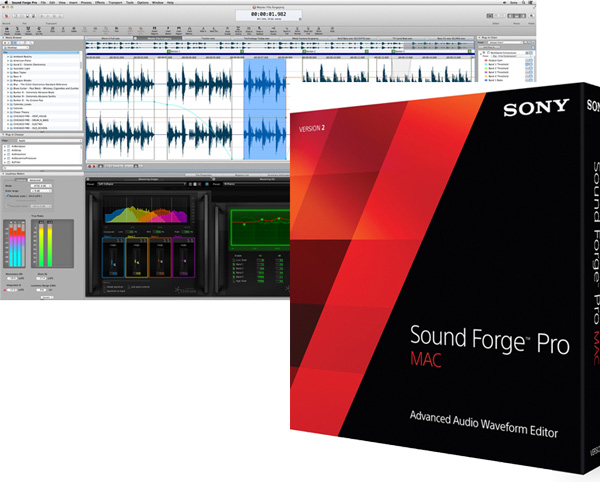The width and height of the screenshot is (600, 482).
Task: Open the Transport menu
Action: 114,2
